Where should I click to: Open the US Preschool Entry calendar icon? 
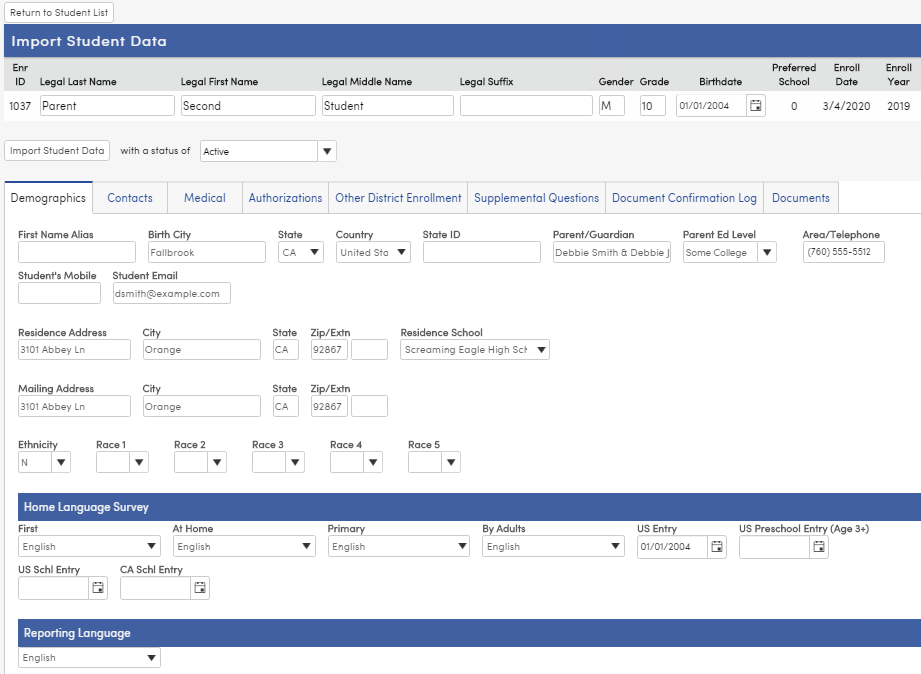pos(817,546)
